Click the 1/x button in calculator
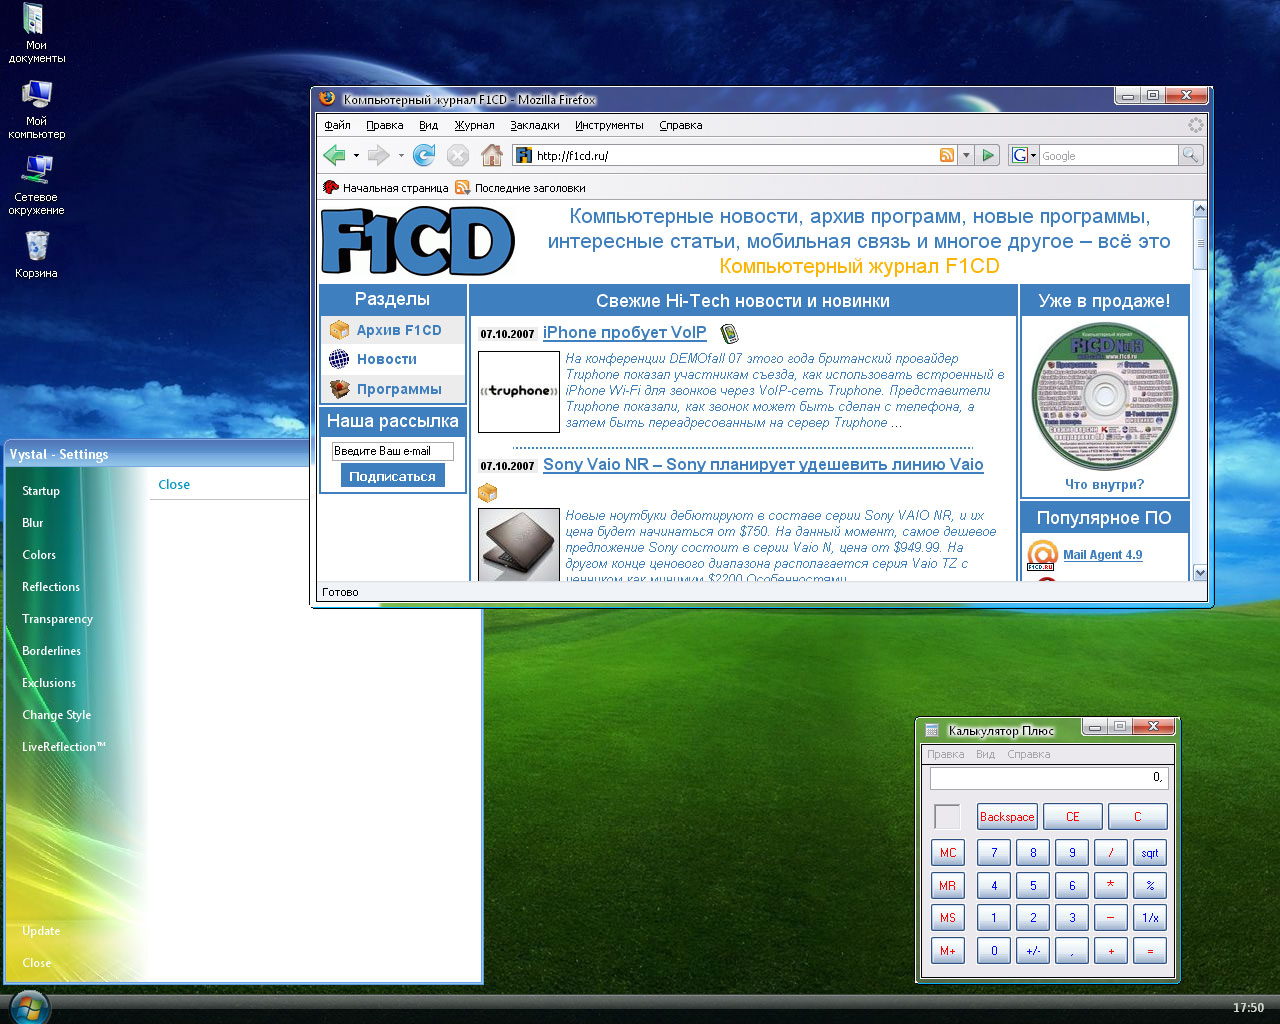 click(1150, 918)
